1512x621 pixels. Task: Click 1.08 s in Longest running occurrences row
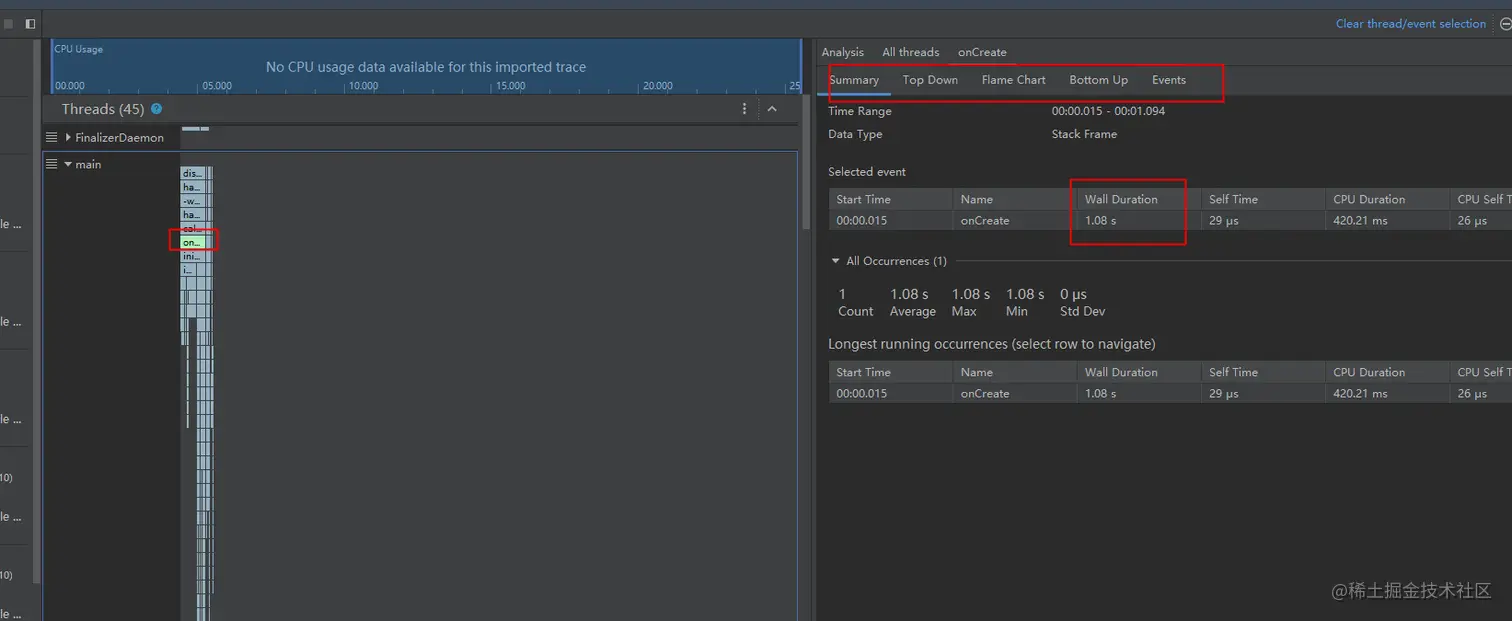(1100, 393)
